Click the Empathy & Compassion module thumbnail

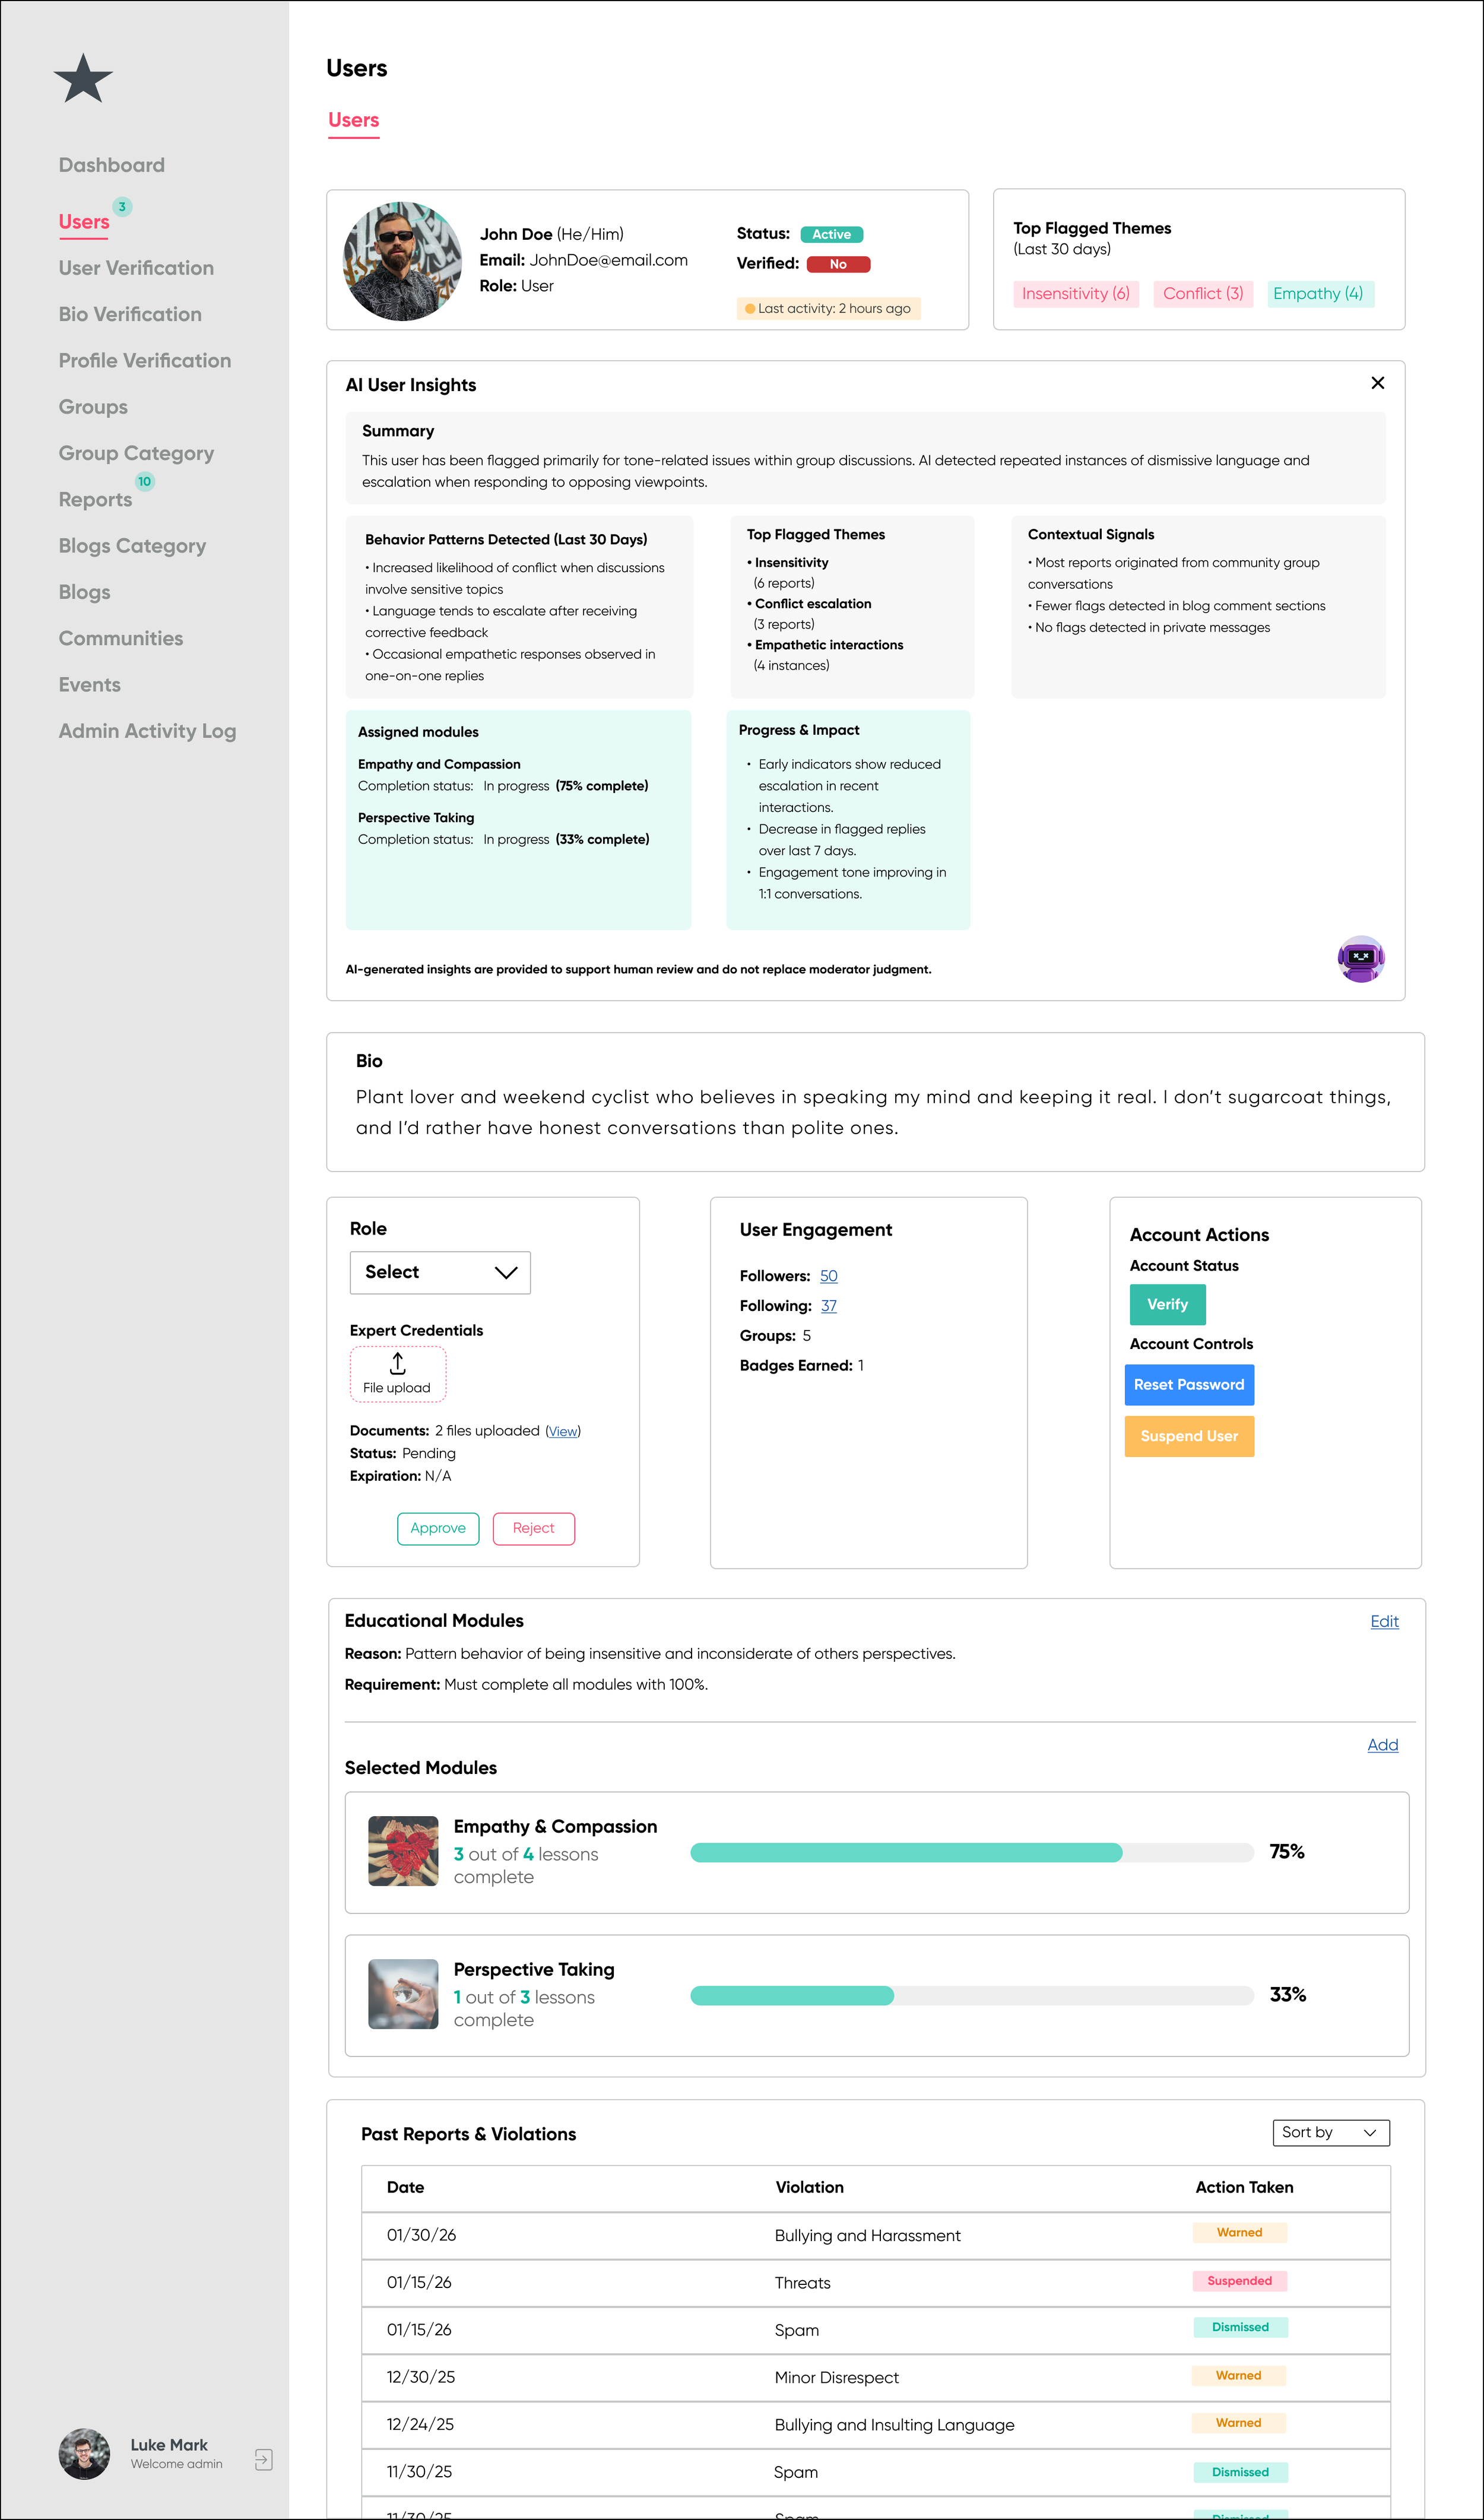(x=403, y=1851)
